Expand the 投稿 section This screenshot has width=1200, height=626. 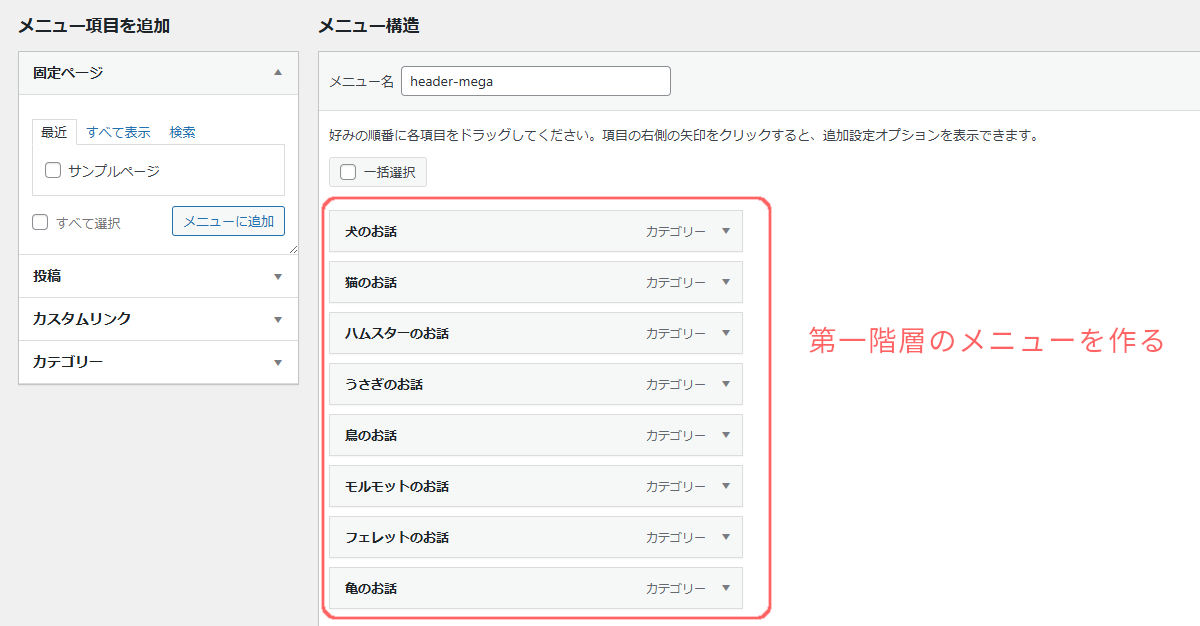click(x=278, y=277)
